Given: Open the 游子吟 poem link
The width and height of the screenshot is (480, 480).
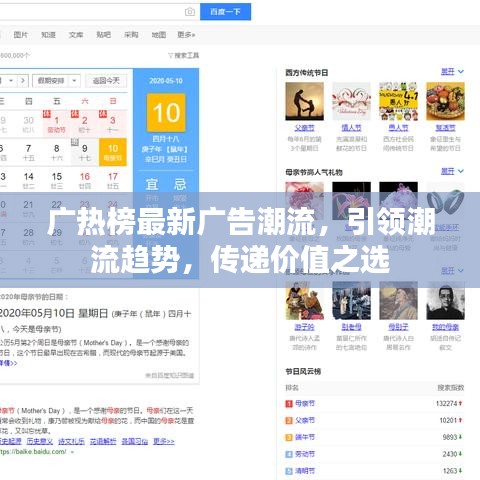Looking at the screenshot, I should pos(304,327).
